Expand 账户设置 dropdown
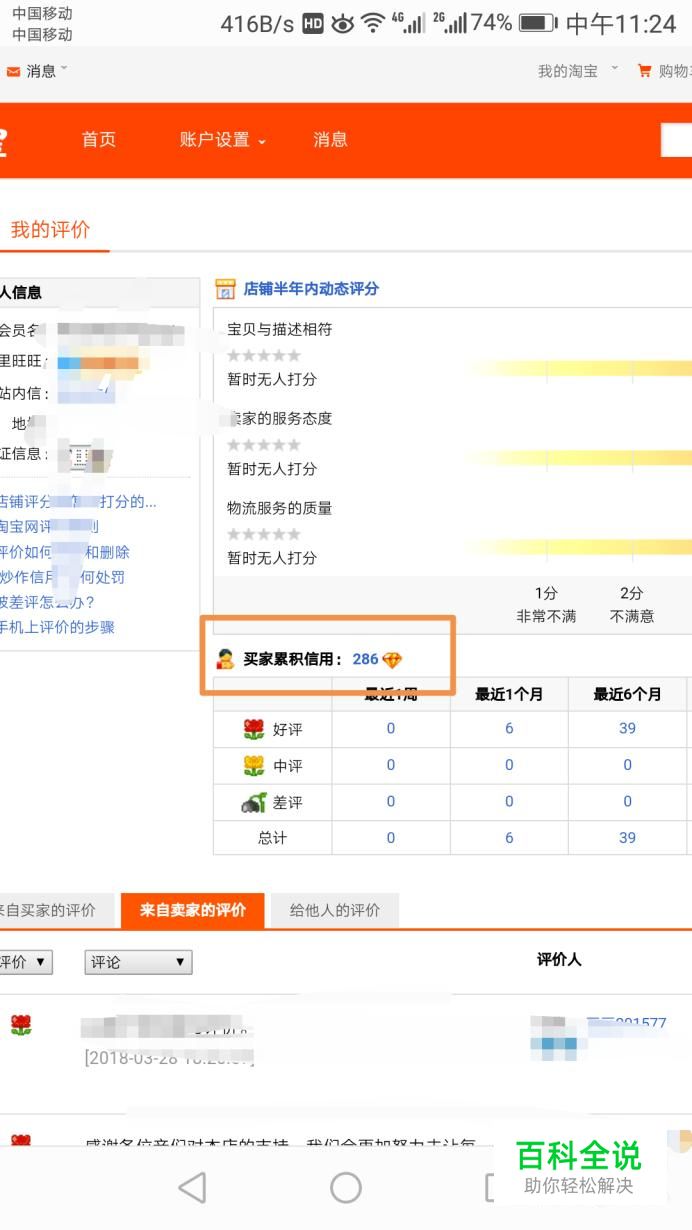The image size is (692, 1230). coord(223,140)
